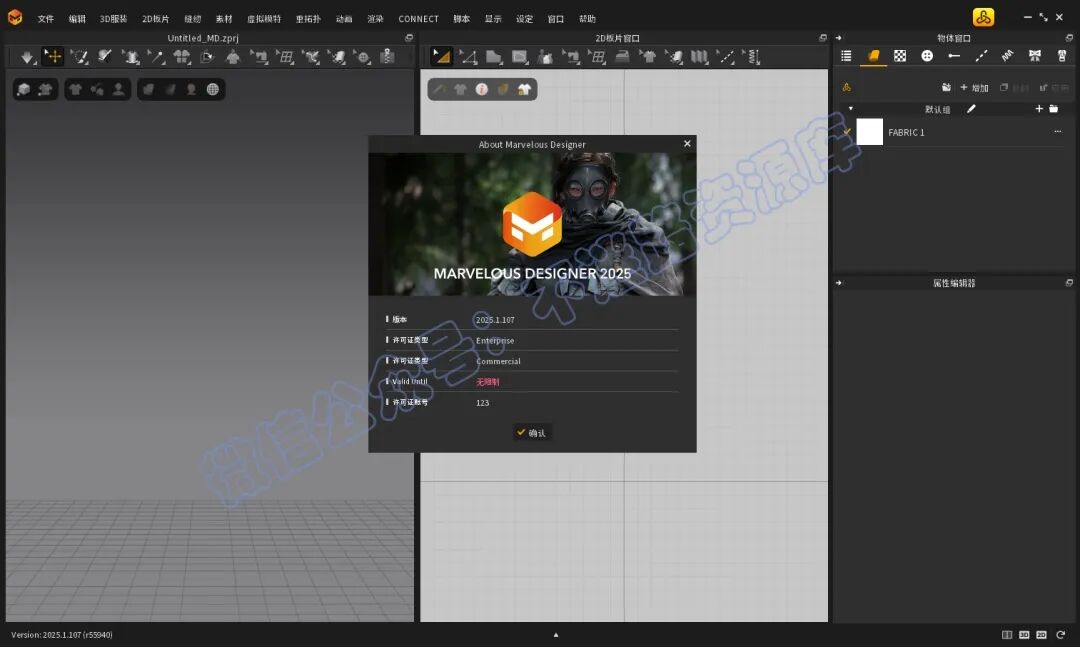
Task: Undock the 3D window via its float icon
Action: [x=408, y=38]
